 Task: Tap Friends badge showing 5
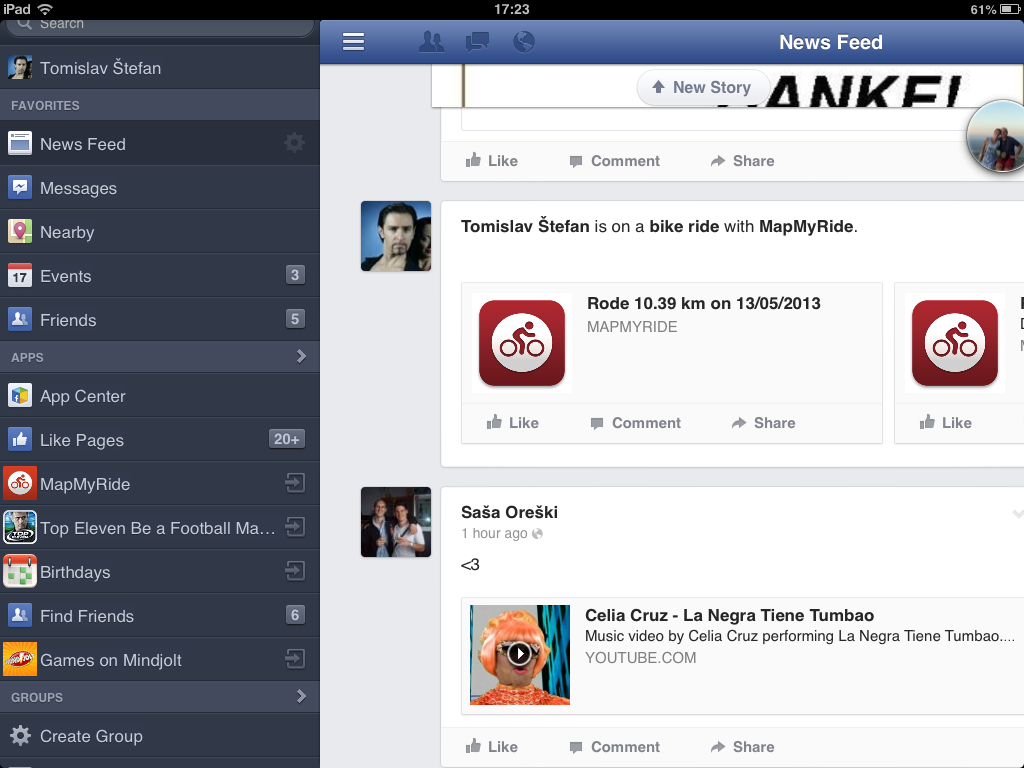295,319
